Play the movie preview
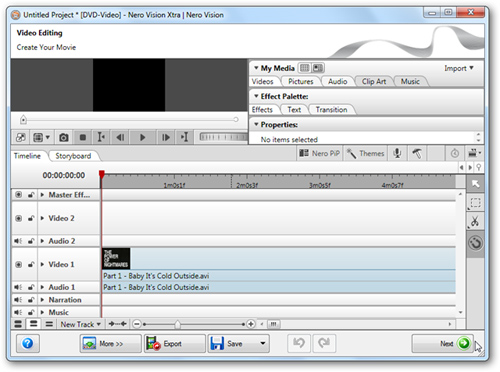 142,137
